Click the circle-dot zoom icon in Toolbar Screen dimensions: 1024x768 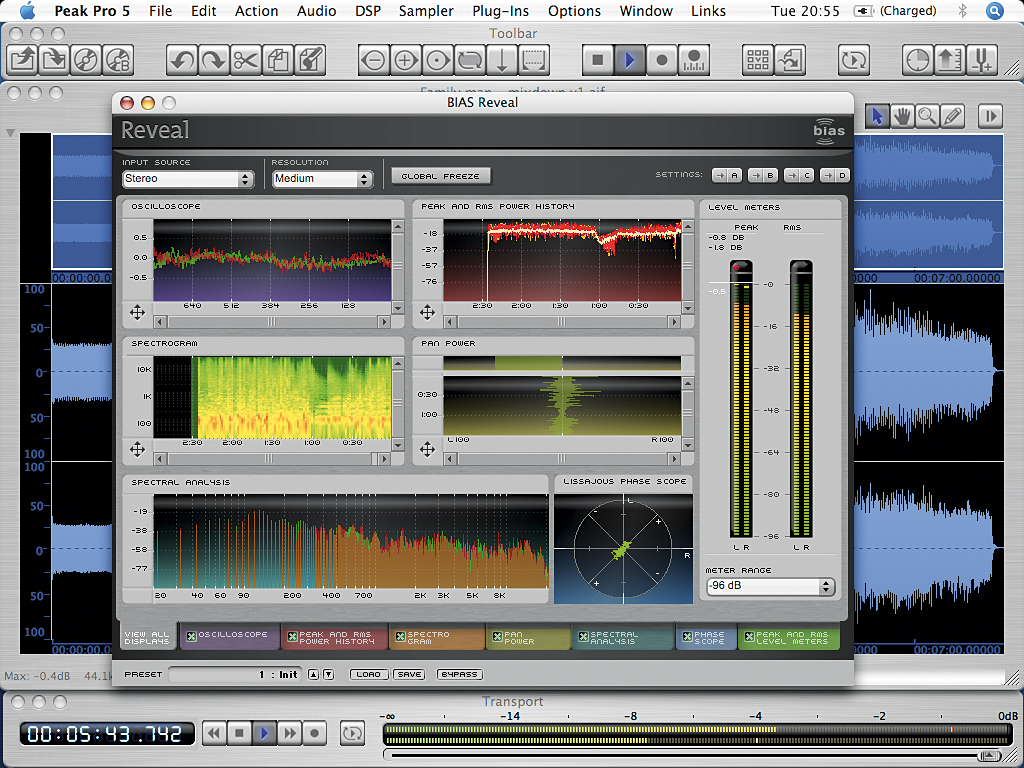tap(438, 61)
